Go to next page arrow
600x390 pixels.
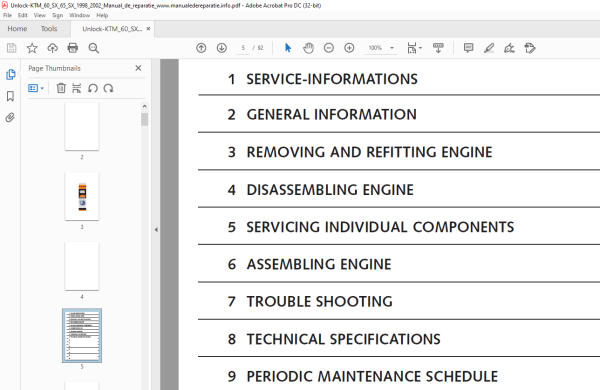(x=222, y=48)
